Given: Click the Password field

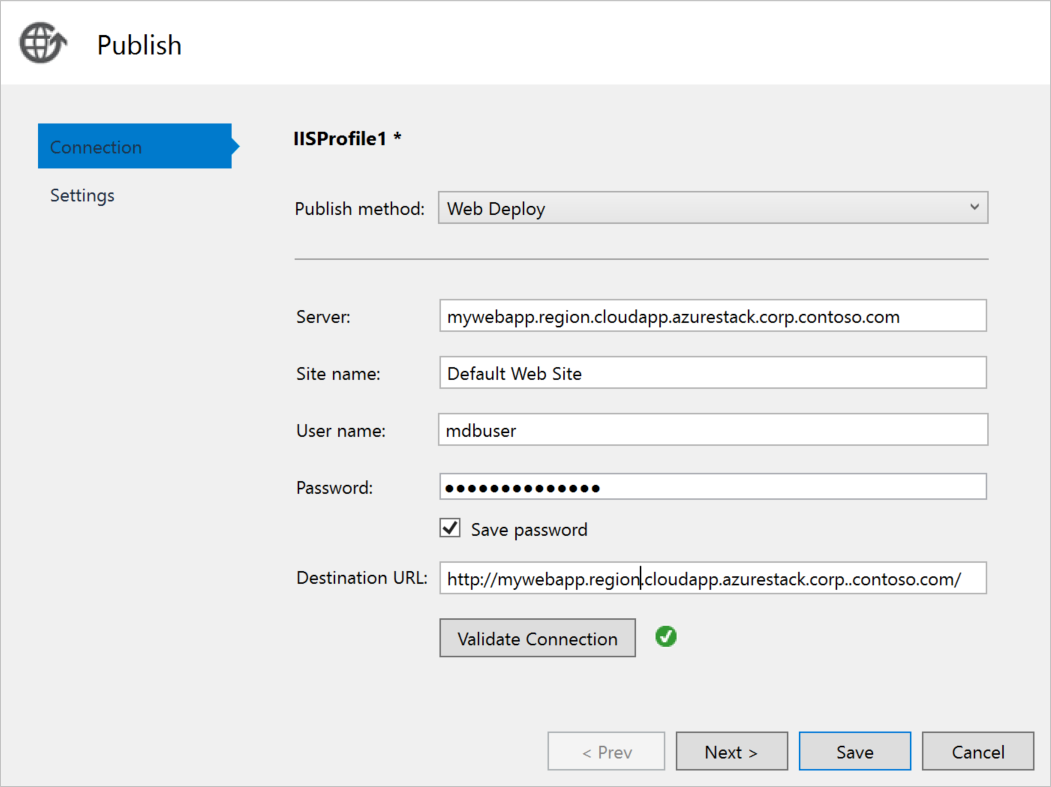Looking at the screenshot, I should [712, 487].
